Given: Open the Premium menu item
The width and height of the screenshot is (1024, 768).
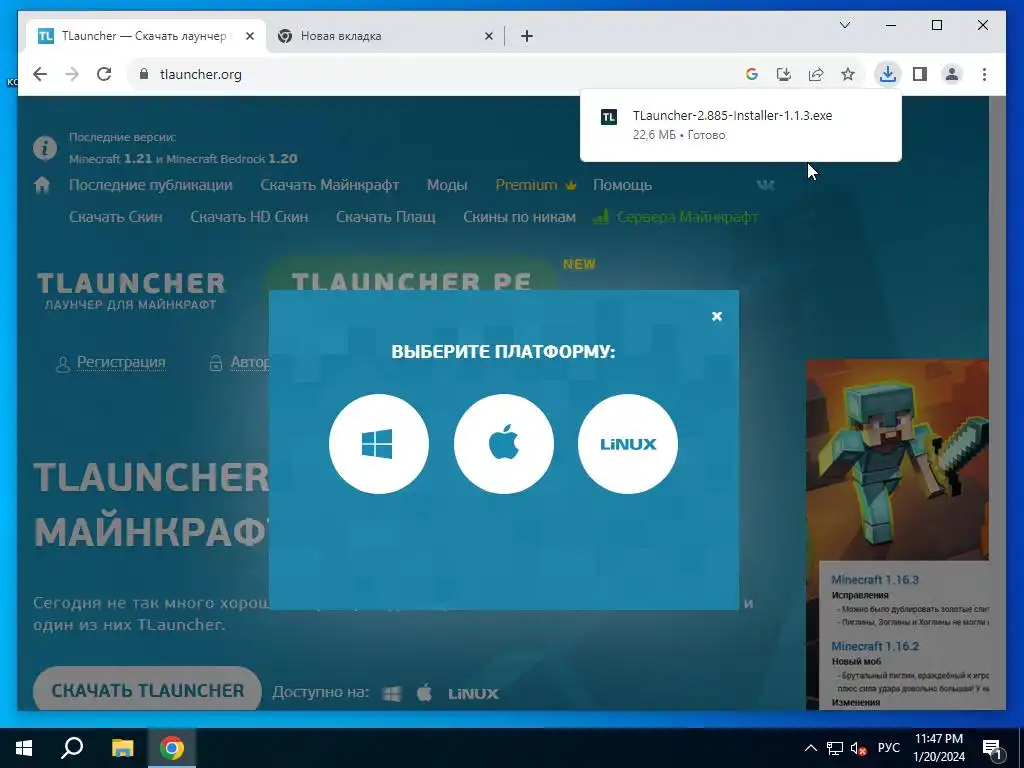Looking at the screenshot, I should click(536, 185).
